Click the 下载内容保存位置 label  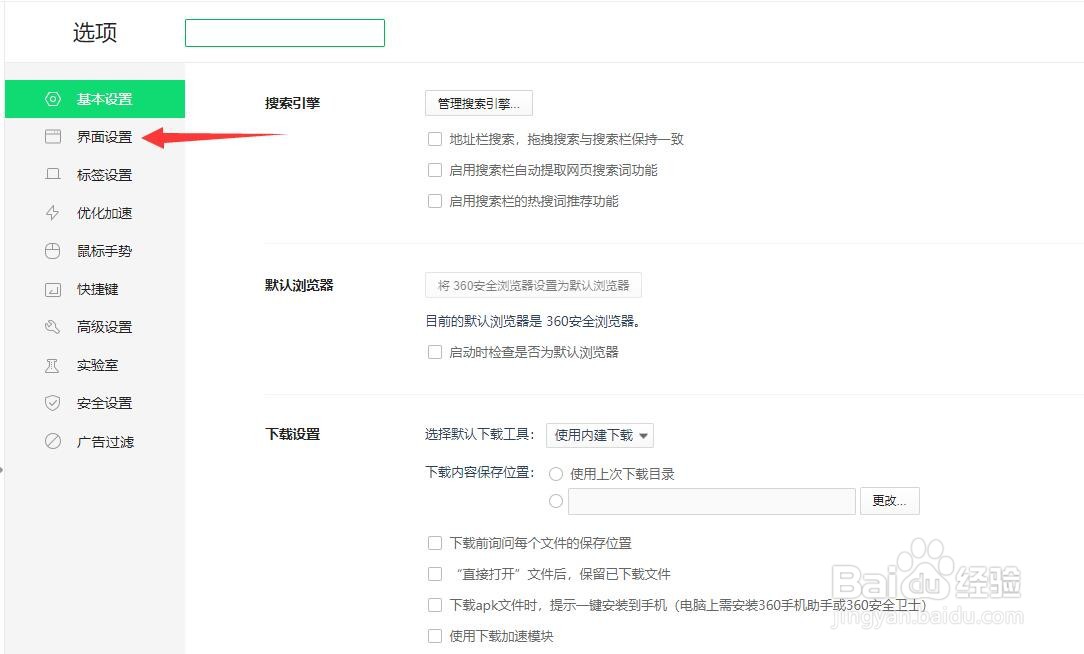click(480, 472)
